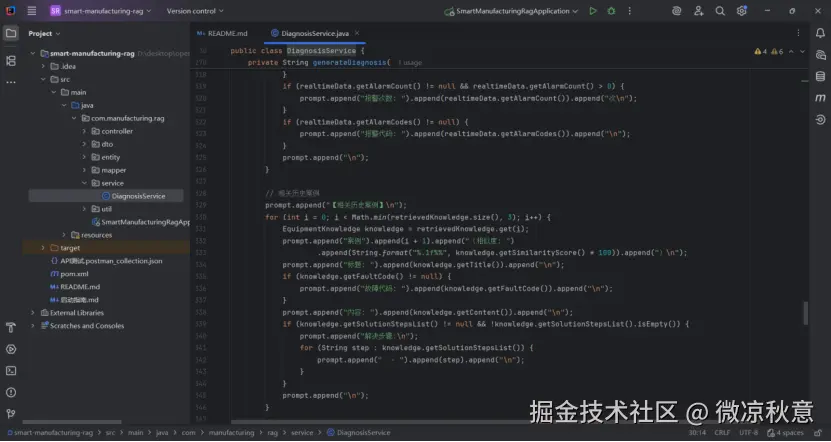
Task: Open the AI Assistant tool window
Action: coord(820,55)
